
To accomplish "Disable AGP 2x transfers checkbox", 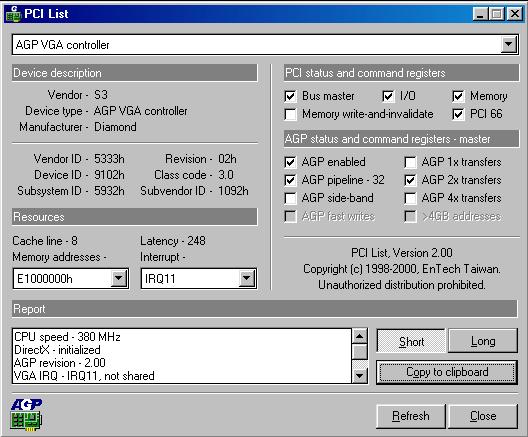I will pyautogui.click(x=410, y=180).
